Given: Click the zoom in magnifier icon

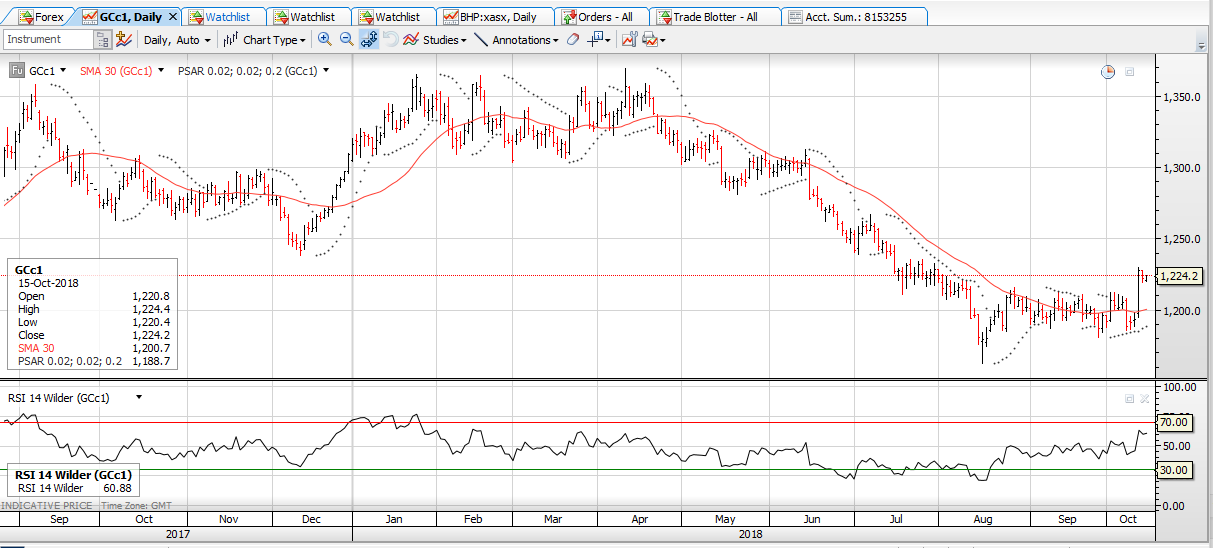Looking at the screenshot, I should pyautogui.click(x=324, y=39).
